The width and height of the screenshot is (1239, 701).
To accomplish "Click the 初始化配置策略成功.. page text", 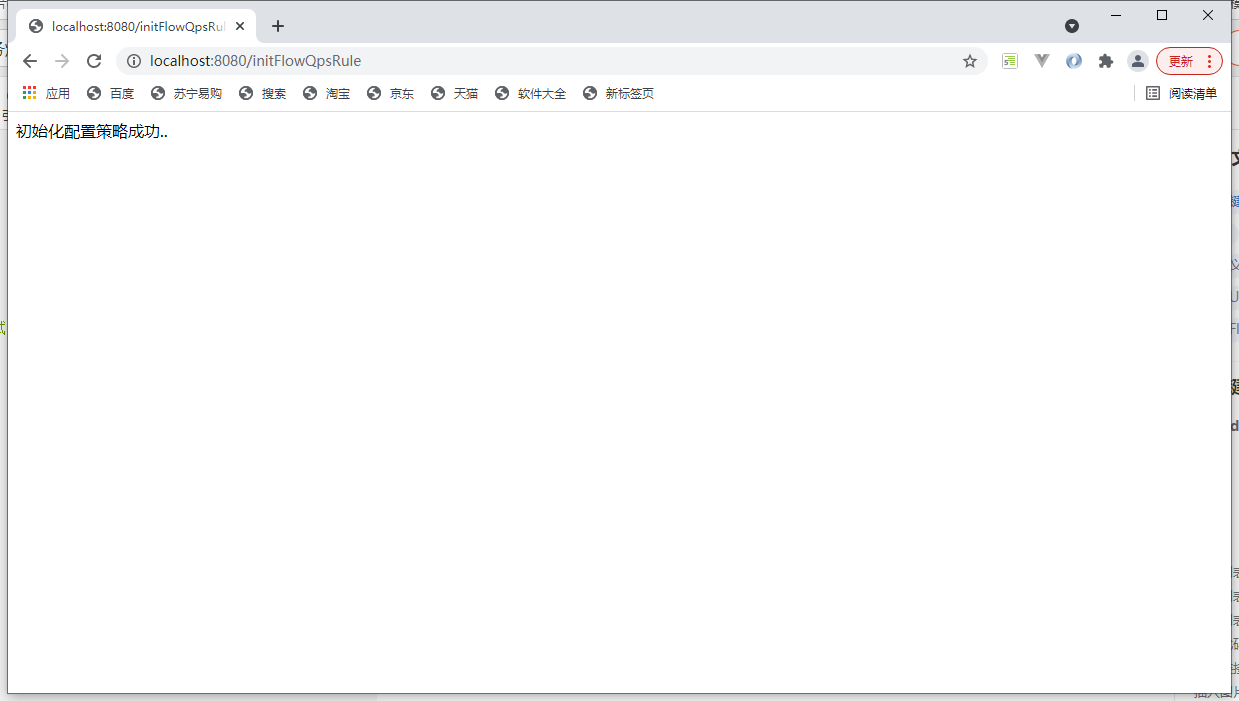I will 92,131.
